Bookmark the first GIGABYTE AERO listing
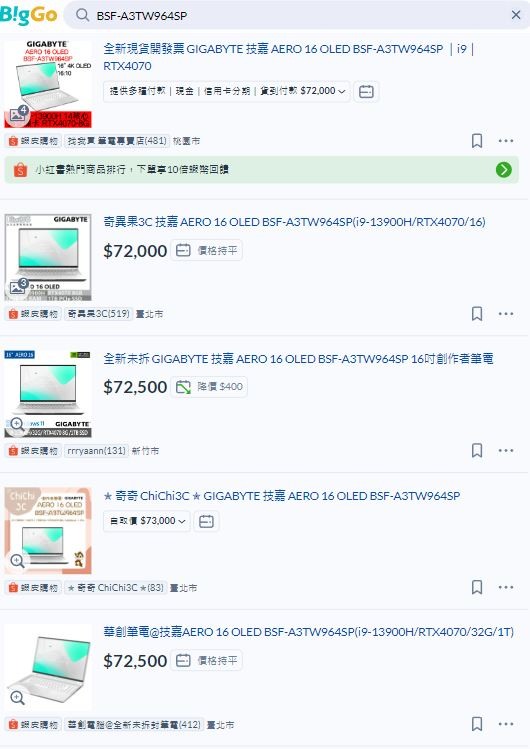Image resolution: width=530 pixels, height=749 pixels. click(x=477, y=141)
